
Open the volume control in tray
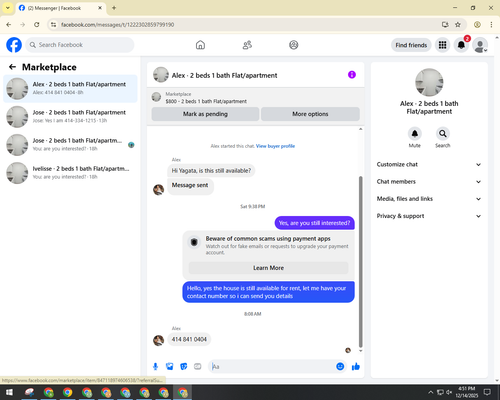pyautogui.click(x=449, y=392)
